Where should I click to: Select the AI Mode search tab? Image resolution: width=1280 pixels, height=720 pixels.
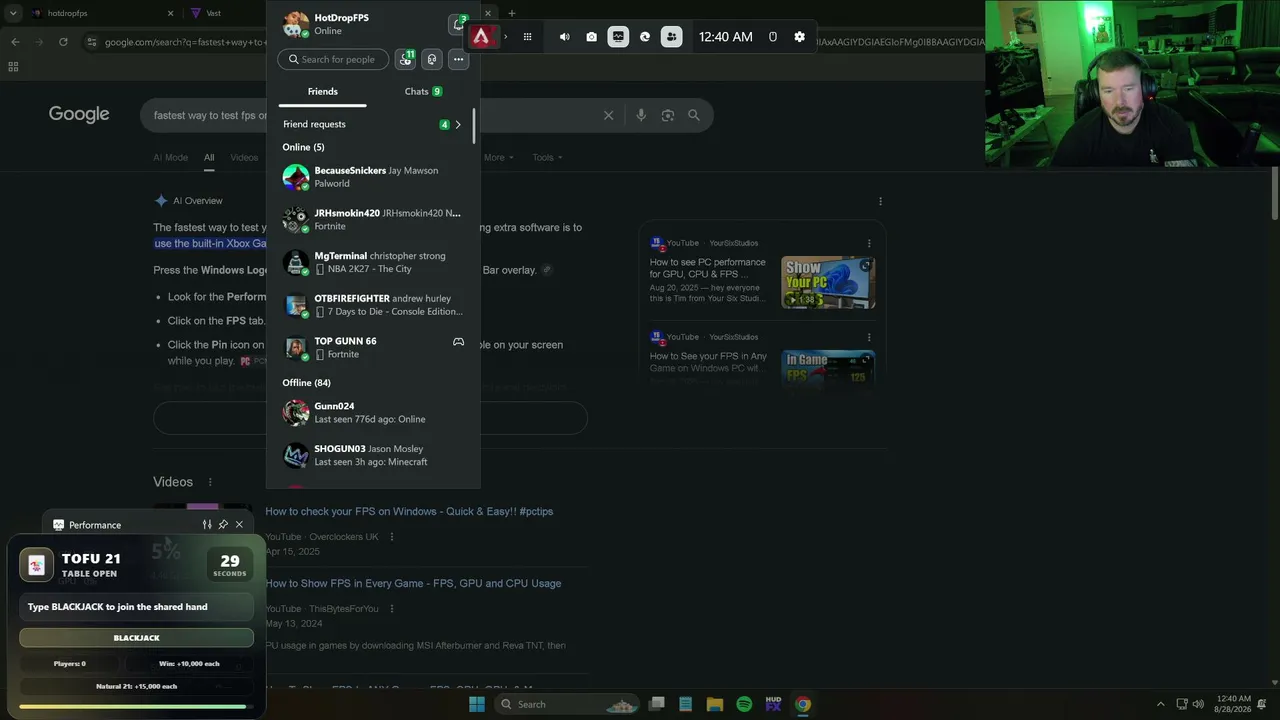[170, 157]
